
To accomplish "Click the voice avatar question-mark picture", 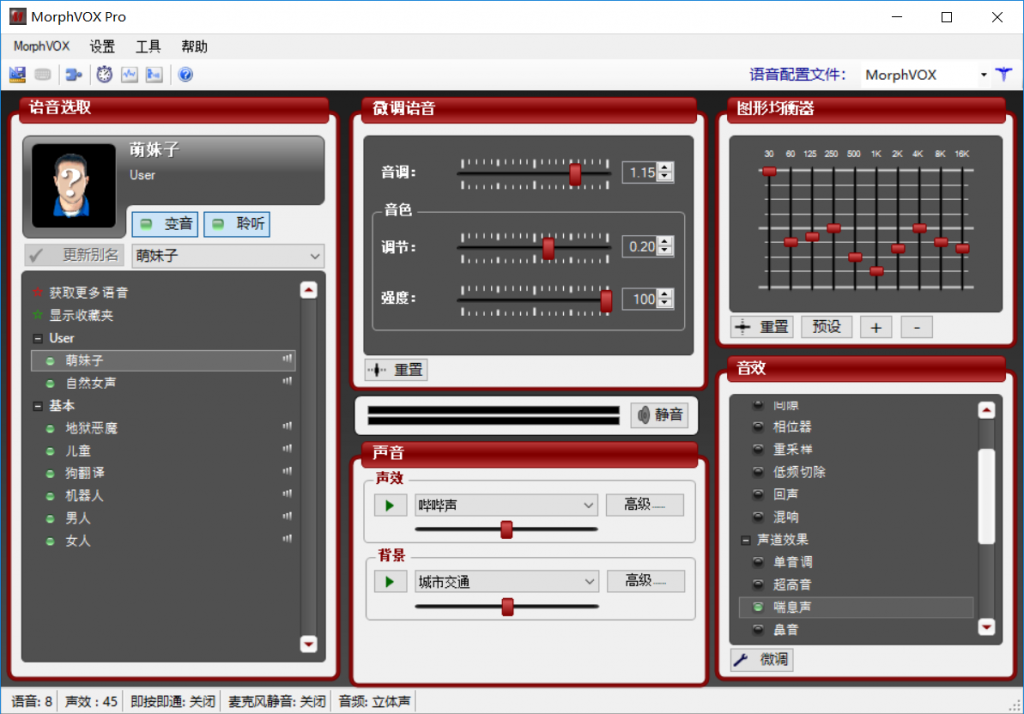I will [x=74, y=186].
